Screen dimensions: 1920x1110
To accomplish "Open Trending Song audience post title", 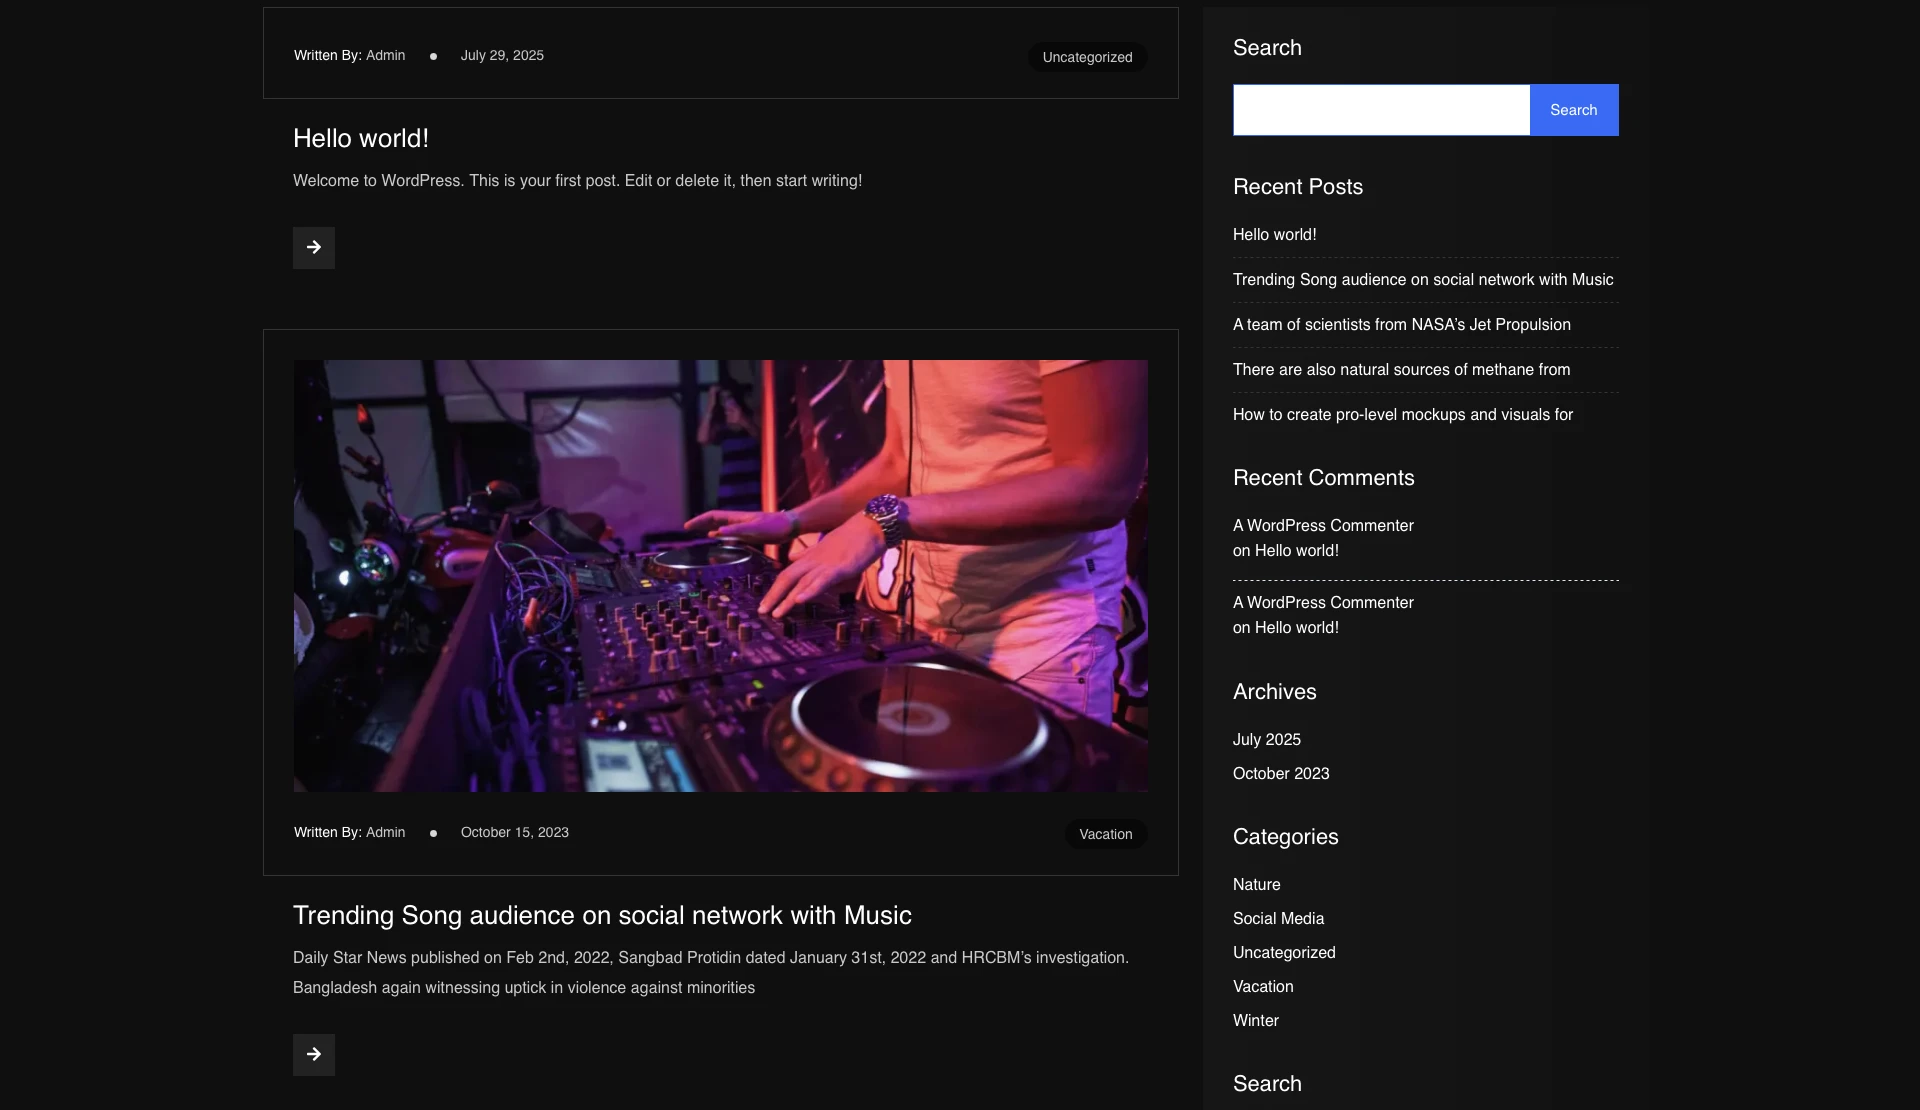I will pyautogui.click(x=602, y=916).
